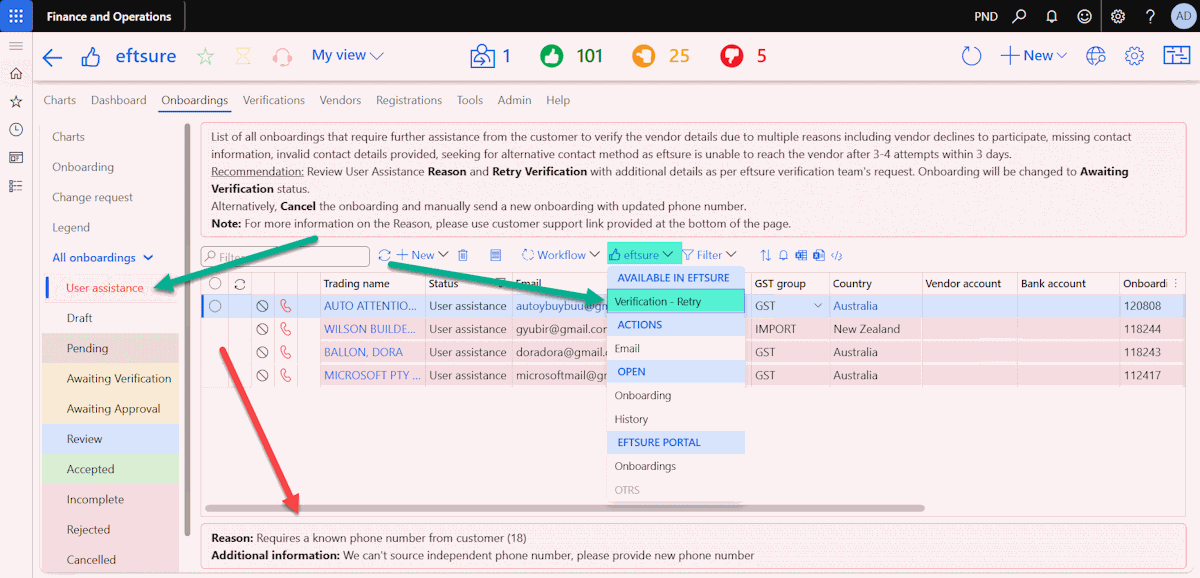This screenshot has width=1200, height=578.
Task: Open the Filter dropdown in grid toolbar
Action: [710, 255]
